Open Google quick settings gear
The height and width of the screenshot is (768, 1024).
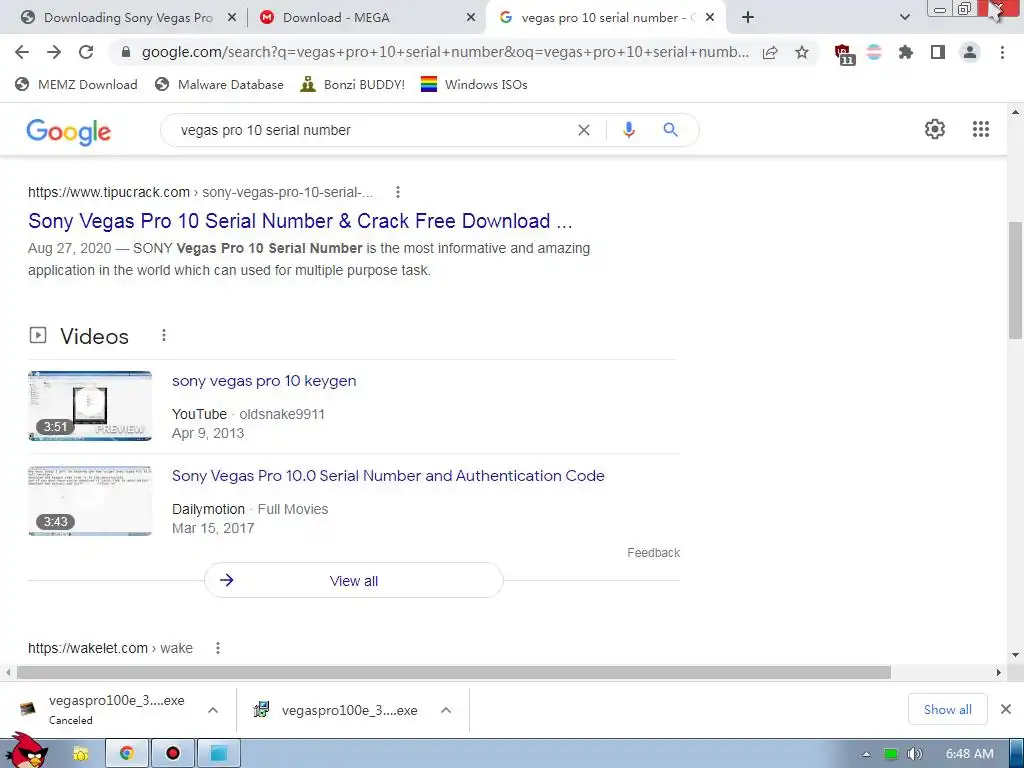[x=935, y=129]
